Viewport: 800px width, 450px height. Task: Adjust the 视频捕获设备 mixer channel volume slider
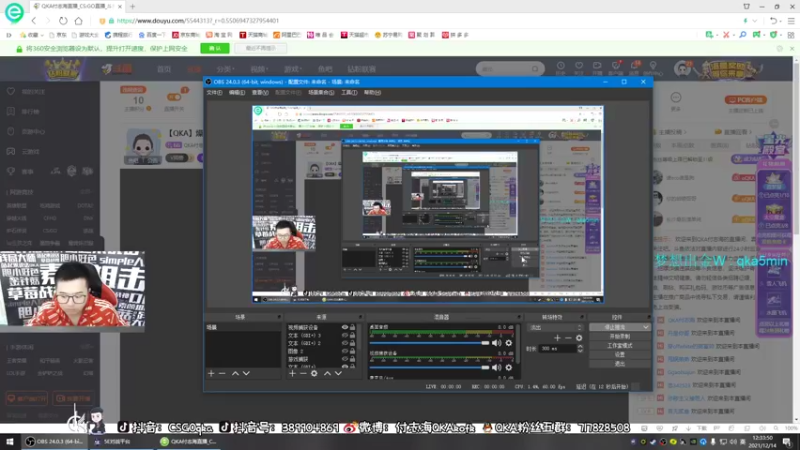click(429, 367)
